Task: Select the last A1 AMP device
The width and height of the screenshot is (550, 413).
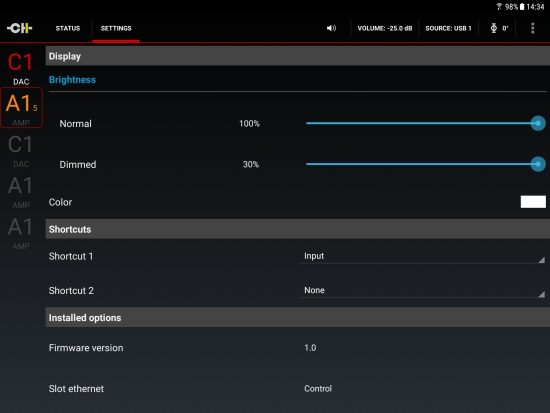Action: tap(20, 233)
